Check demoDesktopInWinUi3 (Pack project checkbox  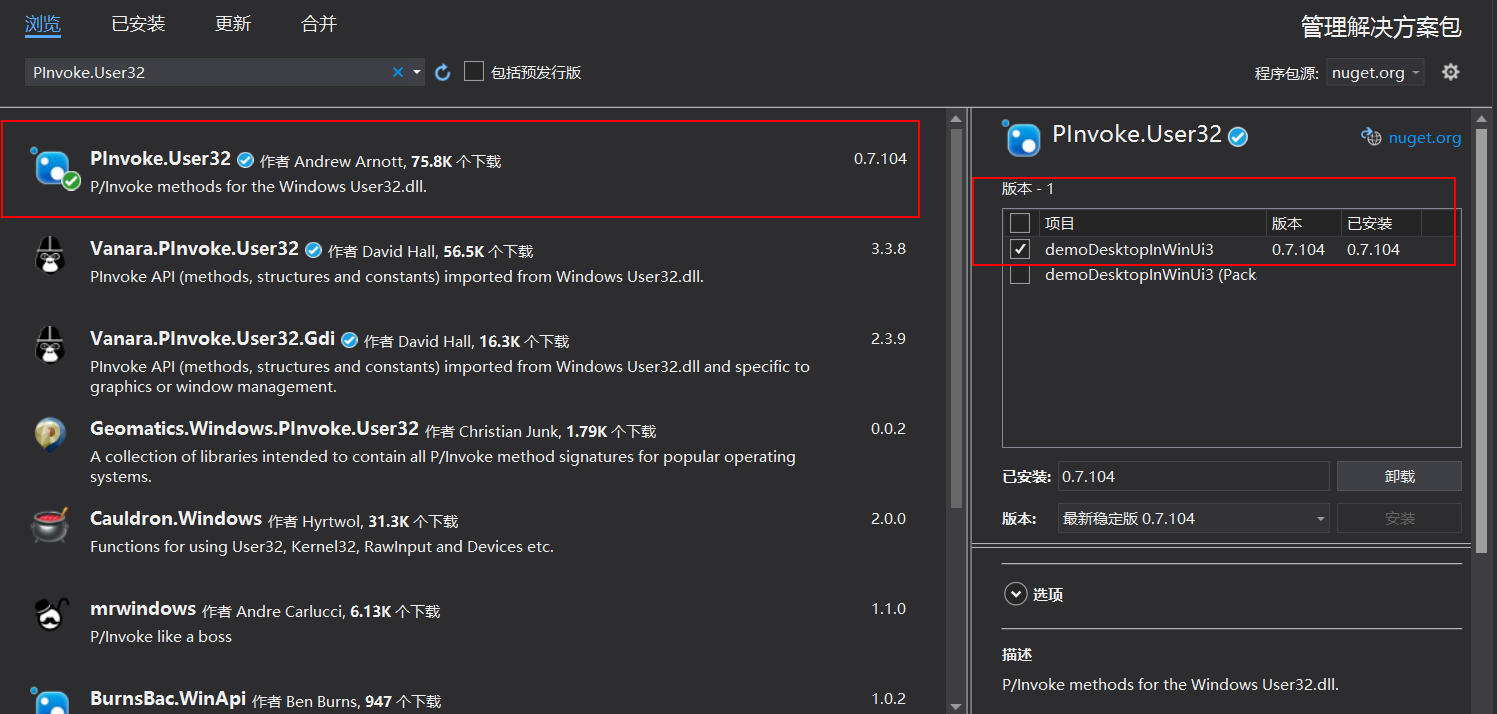point(1020,275)
